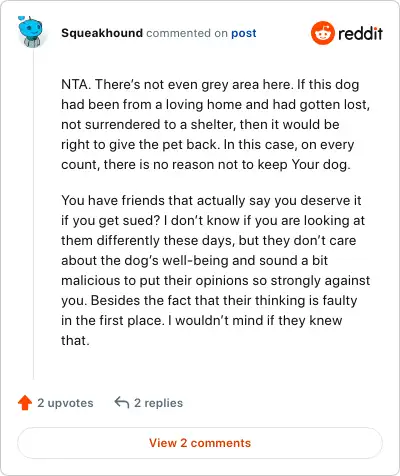Click the orange Reddit Snoo logo
The width and height of the screenshot is (400, 476).
click(x=322, y=33)
